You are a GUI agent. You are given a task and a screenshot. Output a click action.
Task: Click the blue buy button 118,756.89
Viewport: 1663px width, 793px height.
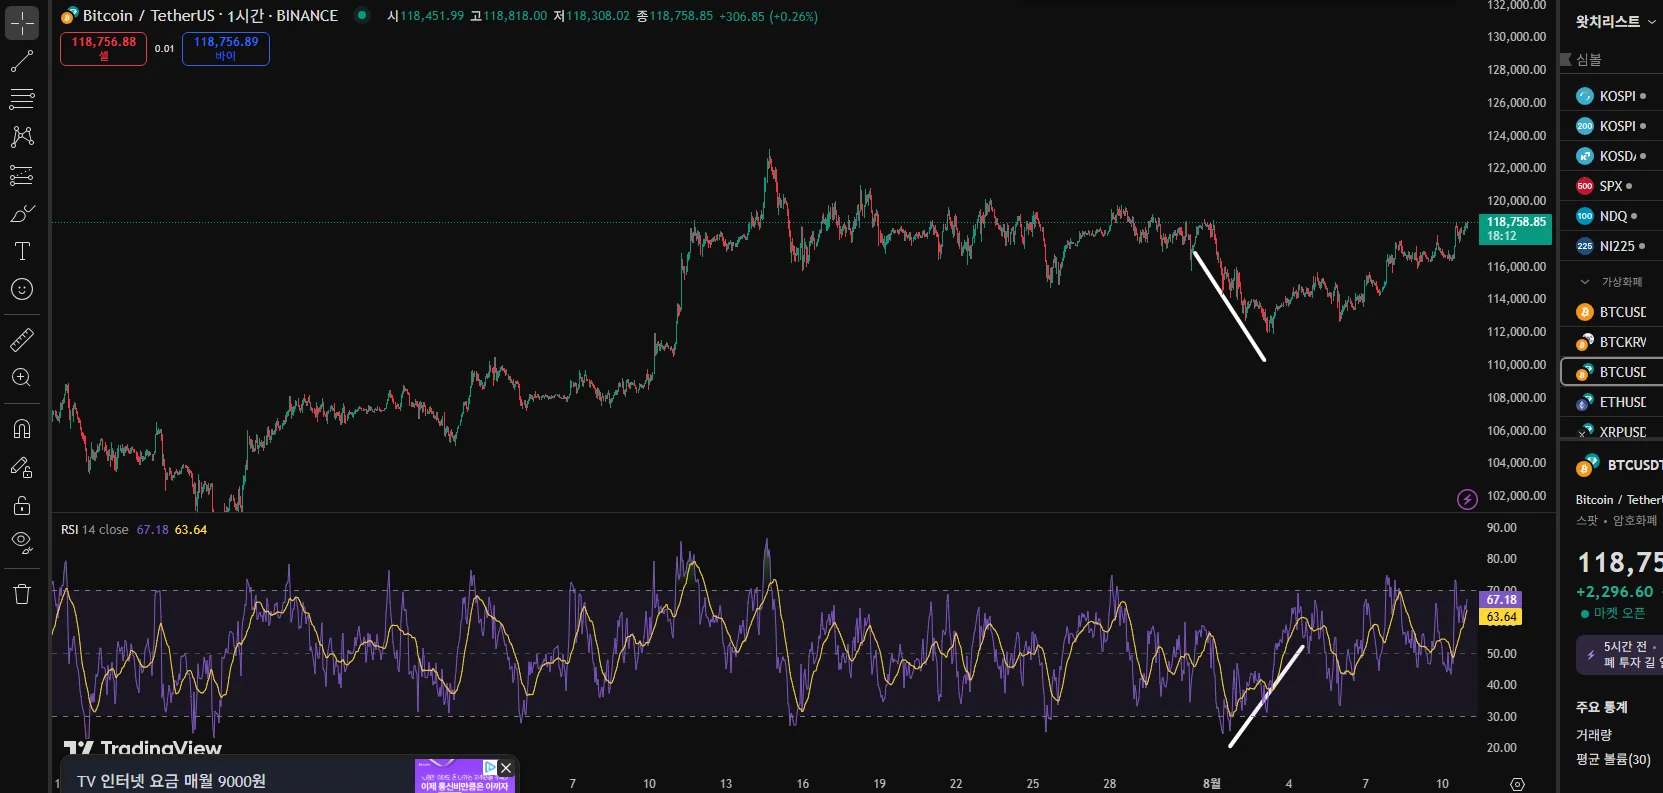click(225, 48)
